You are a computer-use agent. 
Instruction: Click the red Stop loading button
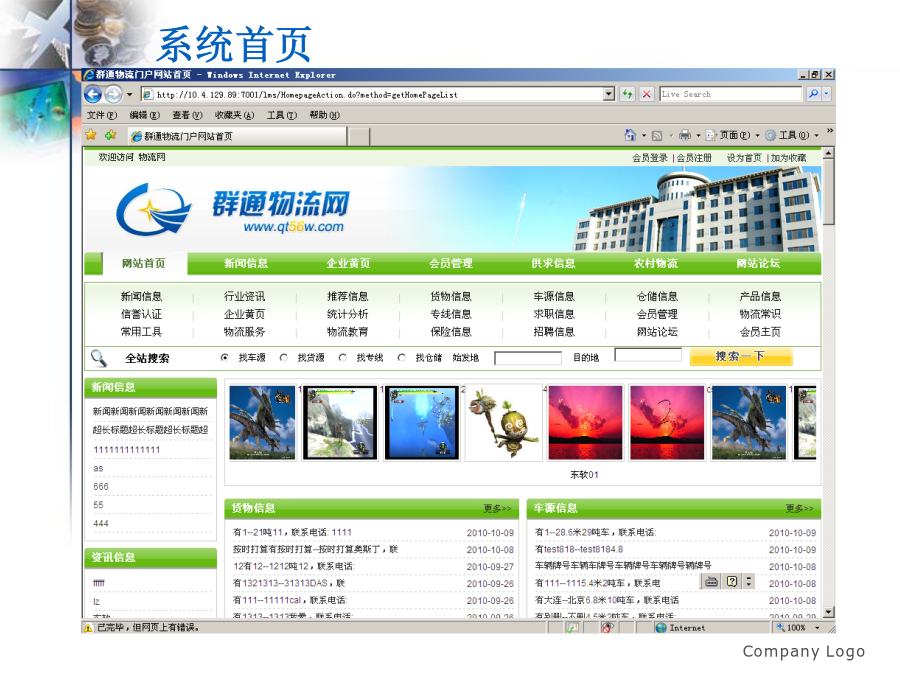(647, 94)
